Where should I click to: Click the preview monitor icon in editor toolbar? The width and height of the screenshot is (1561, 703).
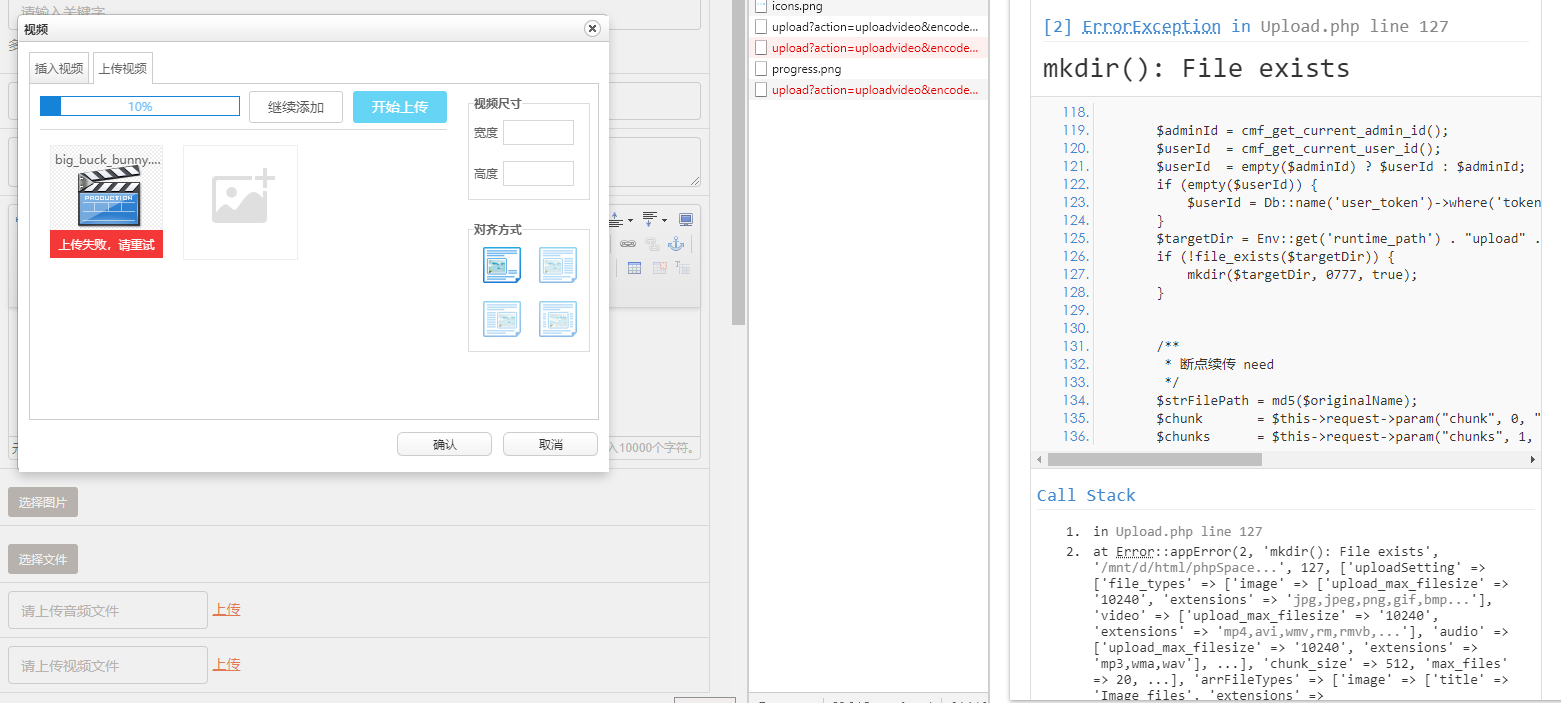(686, 219)
